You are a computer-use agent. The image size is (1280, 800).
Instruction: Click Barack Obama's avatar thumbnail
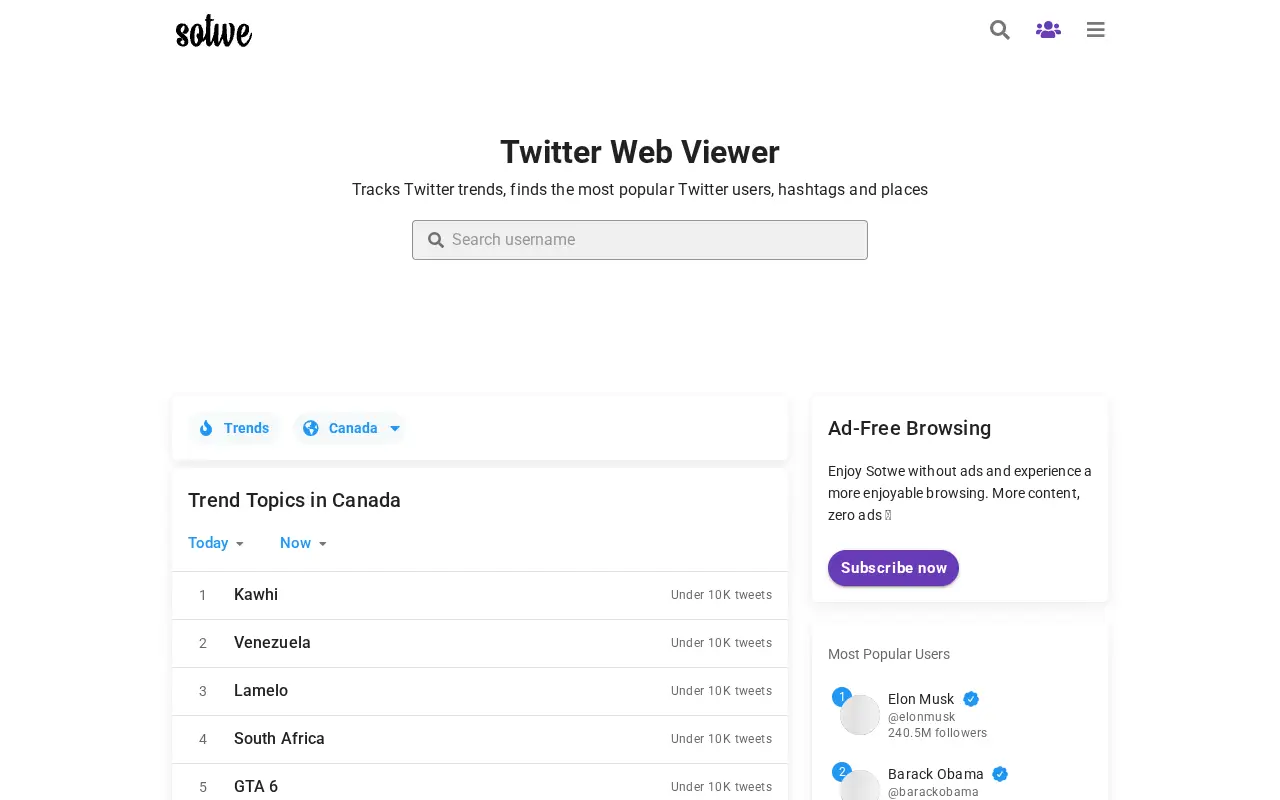click(x=860, y=785)
